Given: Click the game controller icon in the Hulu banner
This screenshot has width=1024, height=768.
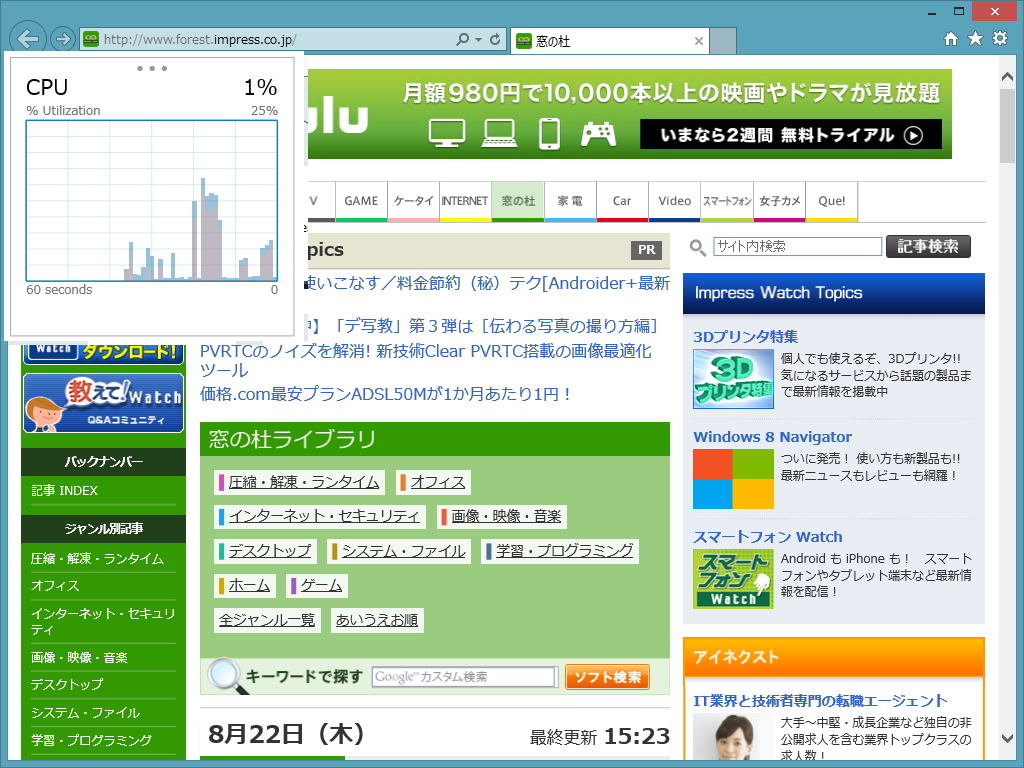Looking at the screenshot, I should coord(597,134).
